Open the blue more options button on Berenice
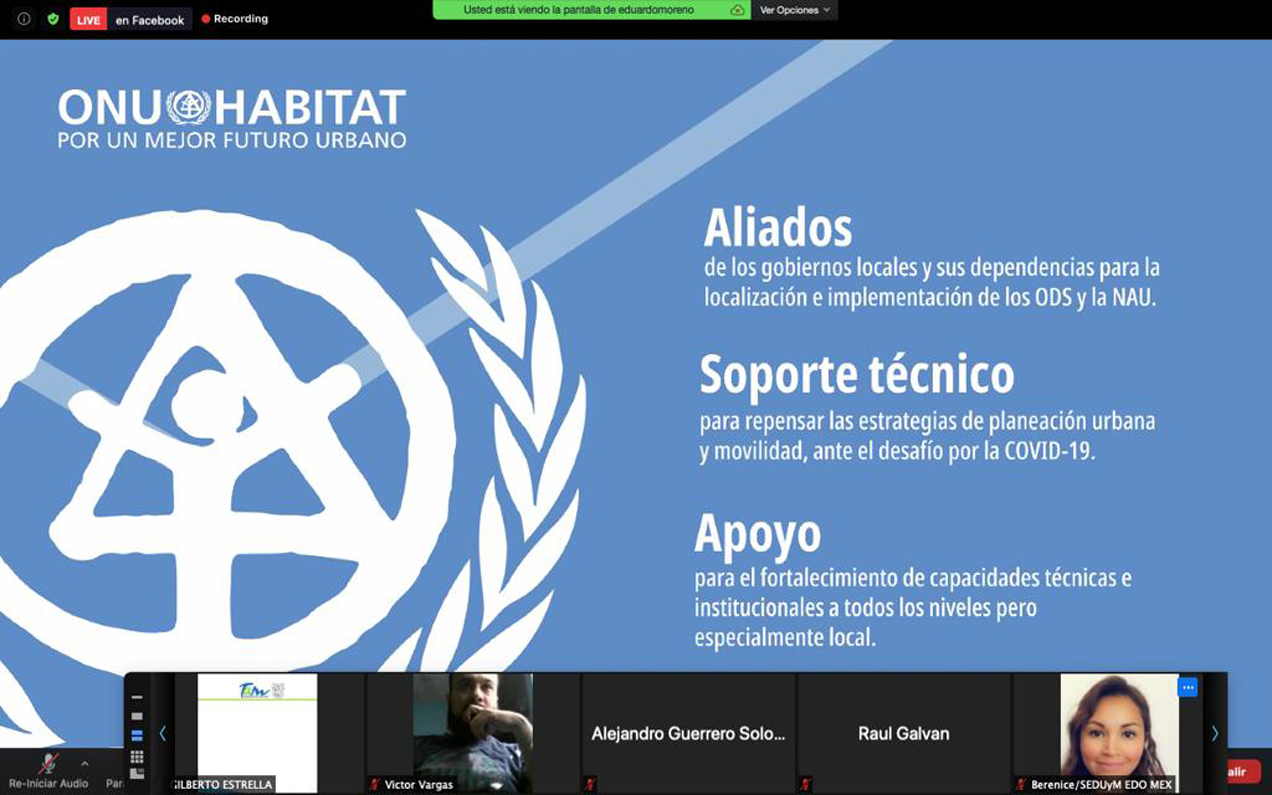 click(1187, 688)
